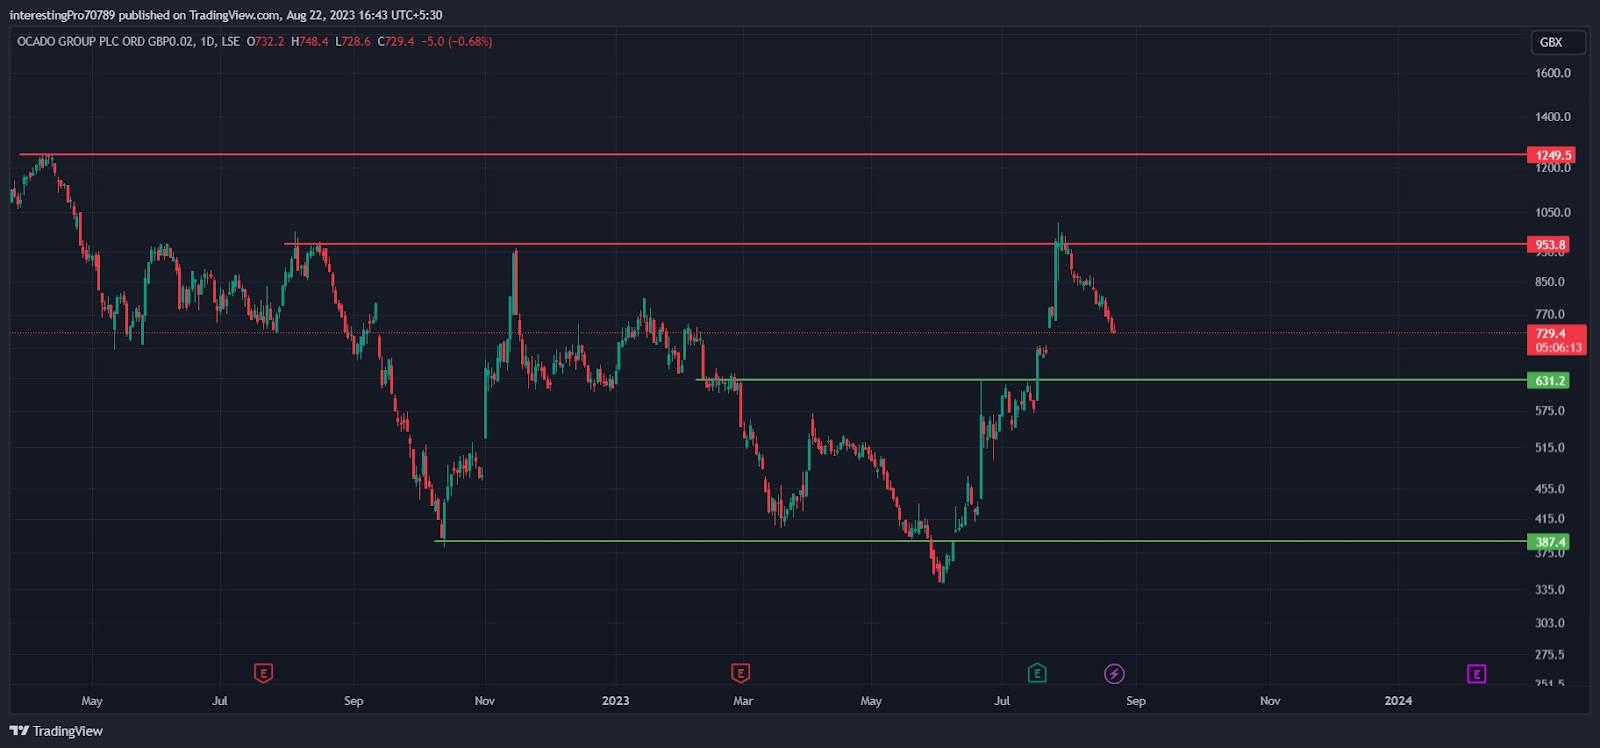The image size is (1600, 748).
Task: Click the high value H748.4
Action: point(310,42)
